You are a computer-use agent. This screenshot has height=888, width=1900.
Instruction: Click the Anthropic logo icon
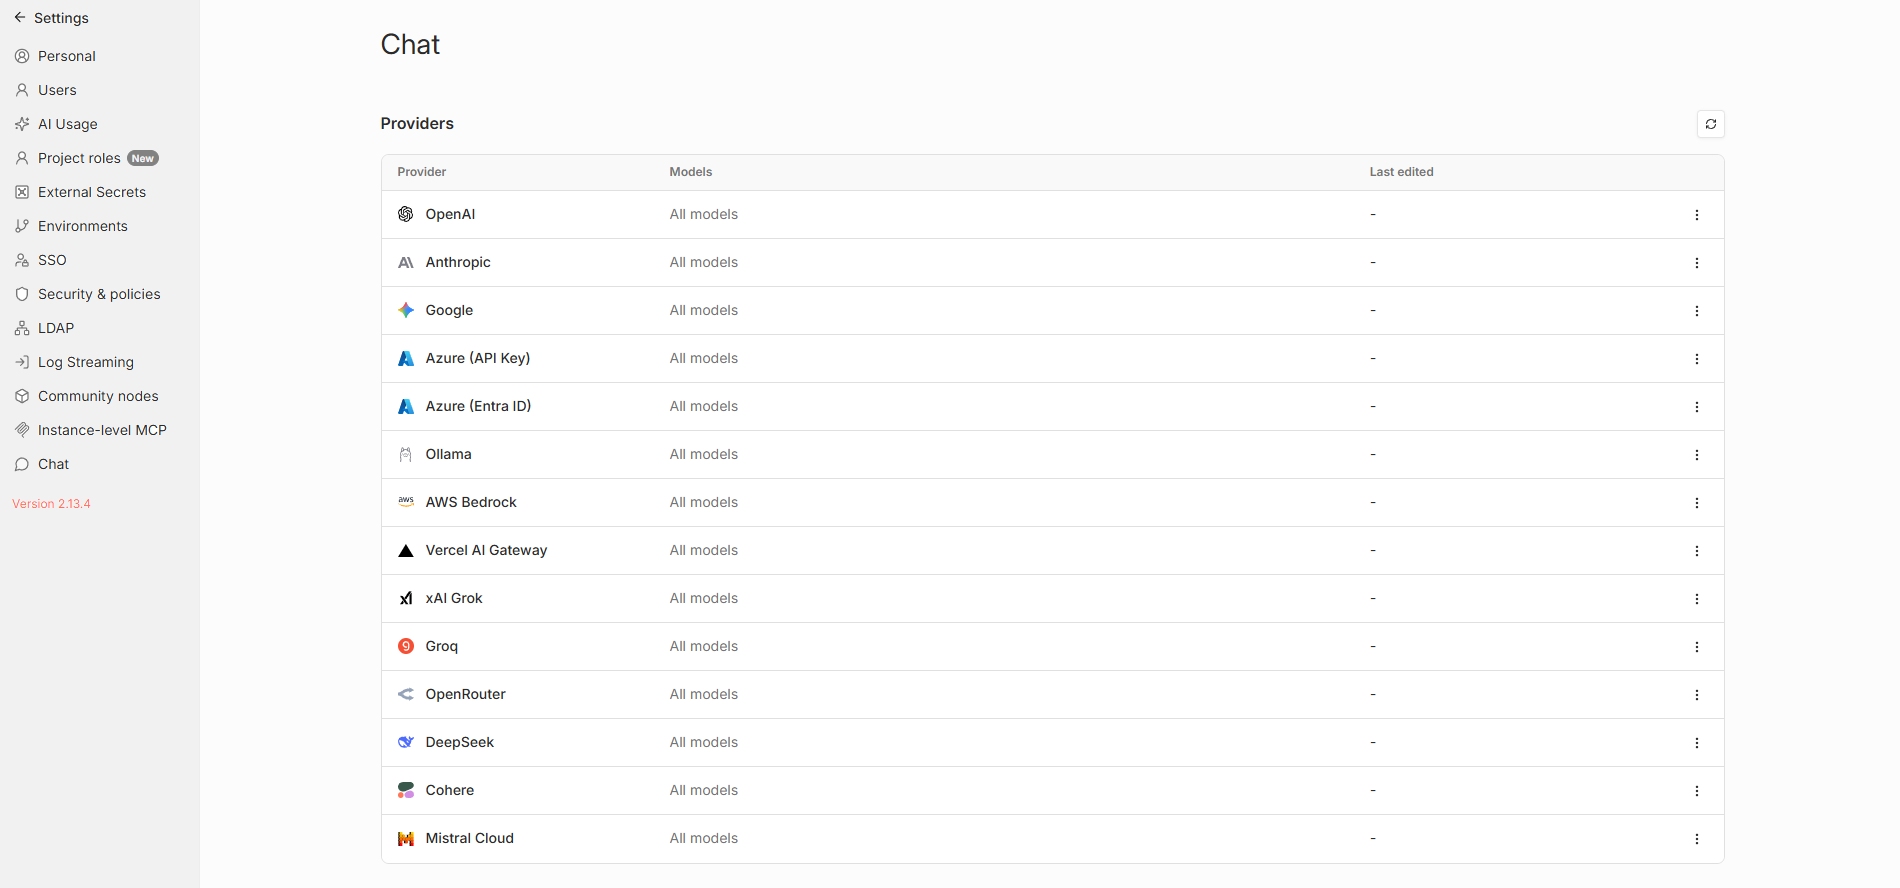(x=406, y=262)
